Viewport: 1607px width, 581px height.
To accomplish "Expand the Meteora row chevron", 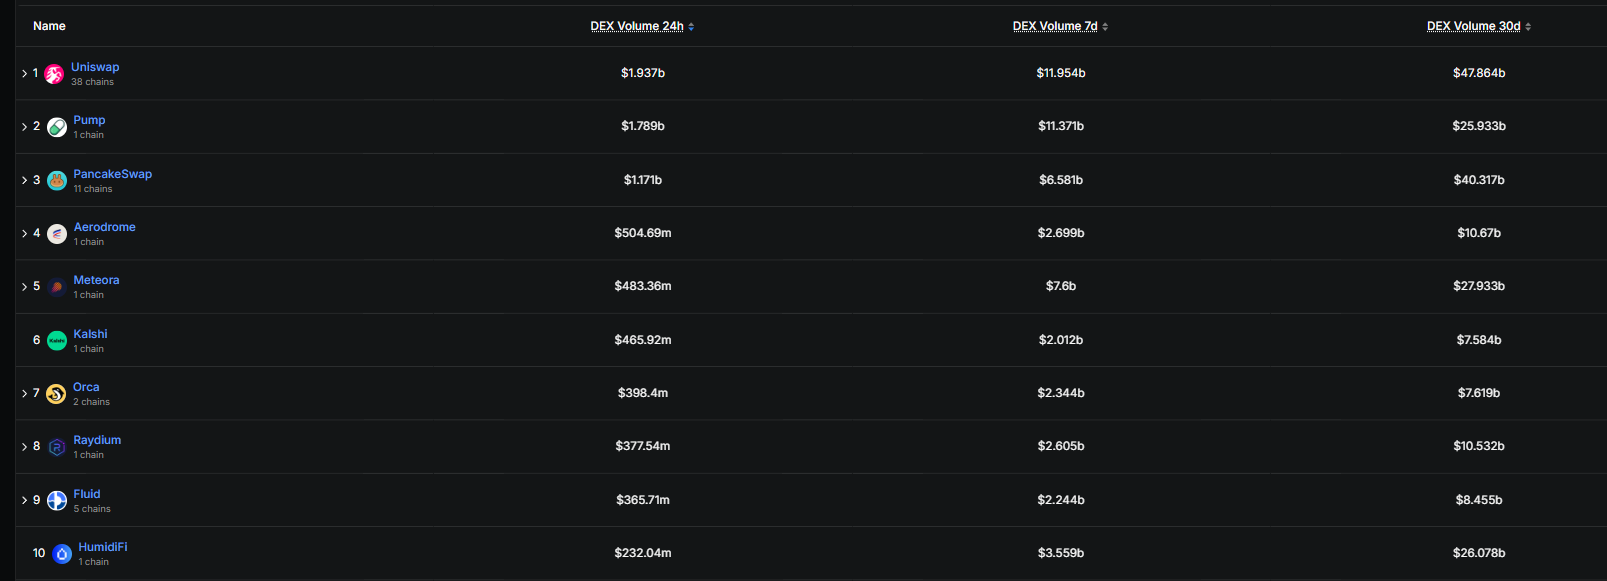I will click(x=25, y=287).
